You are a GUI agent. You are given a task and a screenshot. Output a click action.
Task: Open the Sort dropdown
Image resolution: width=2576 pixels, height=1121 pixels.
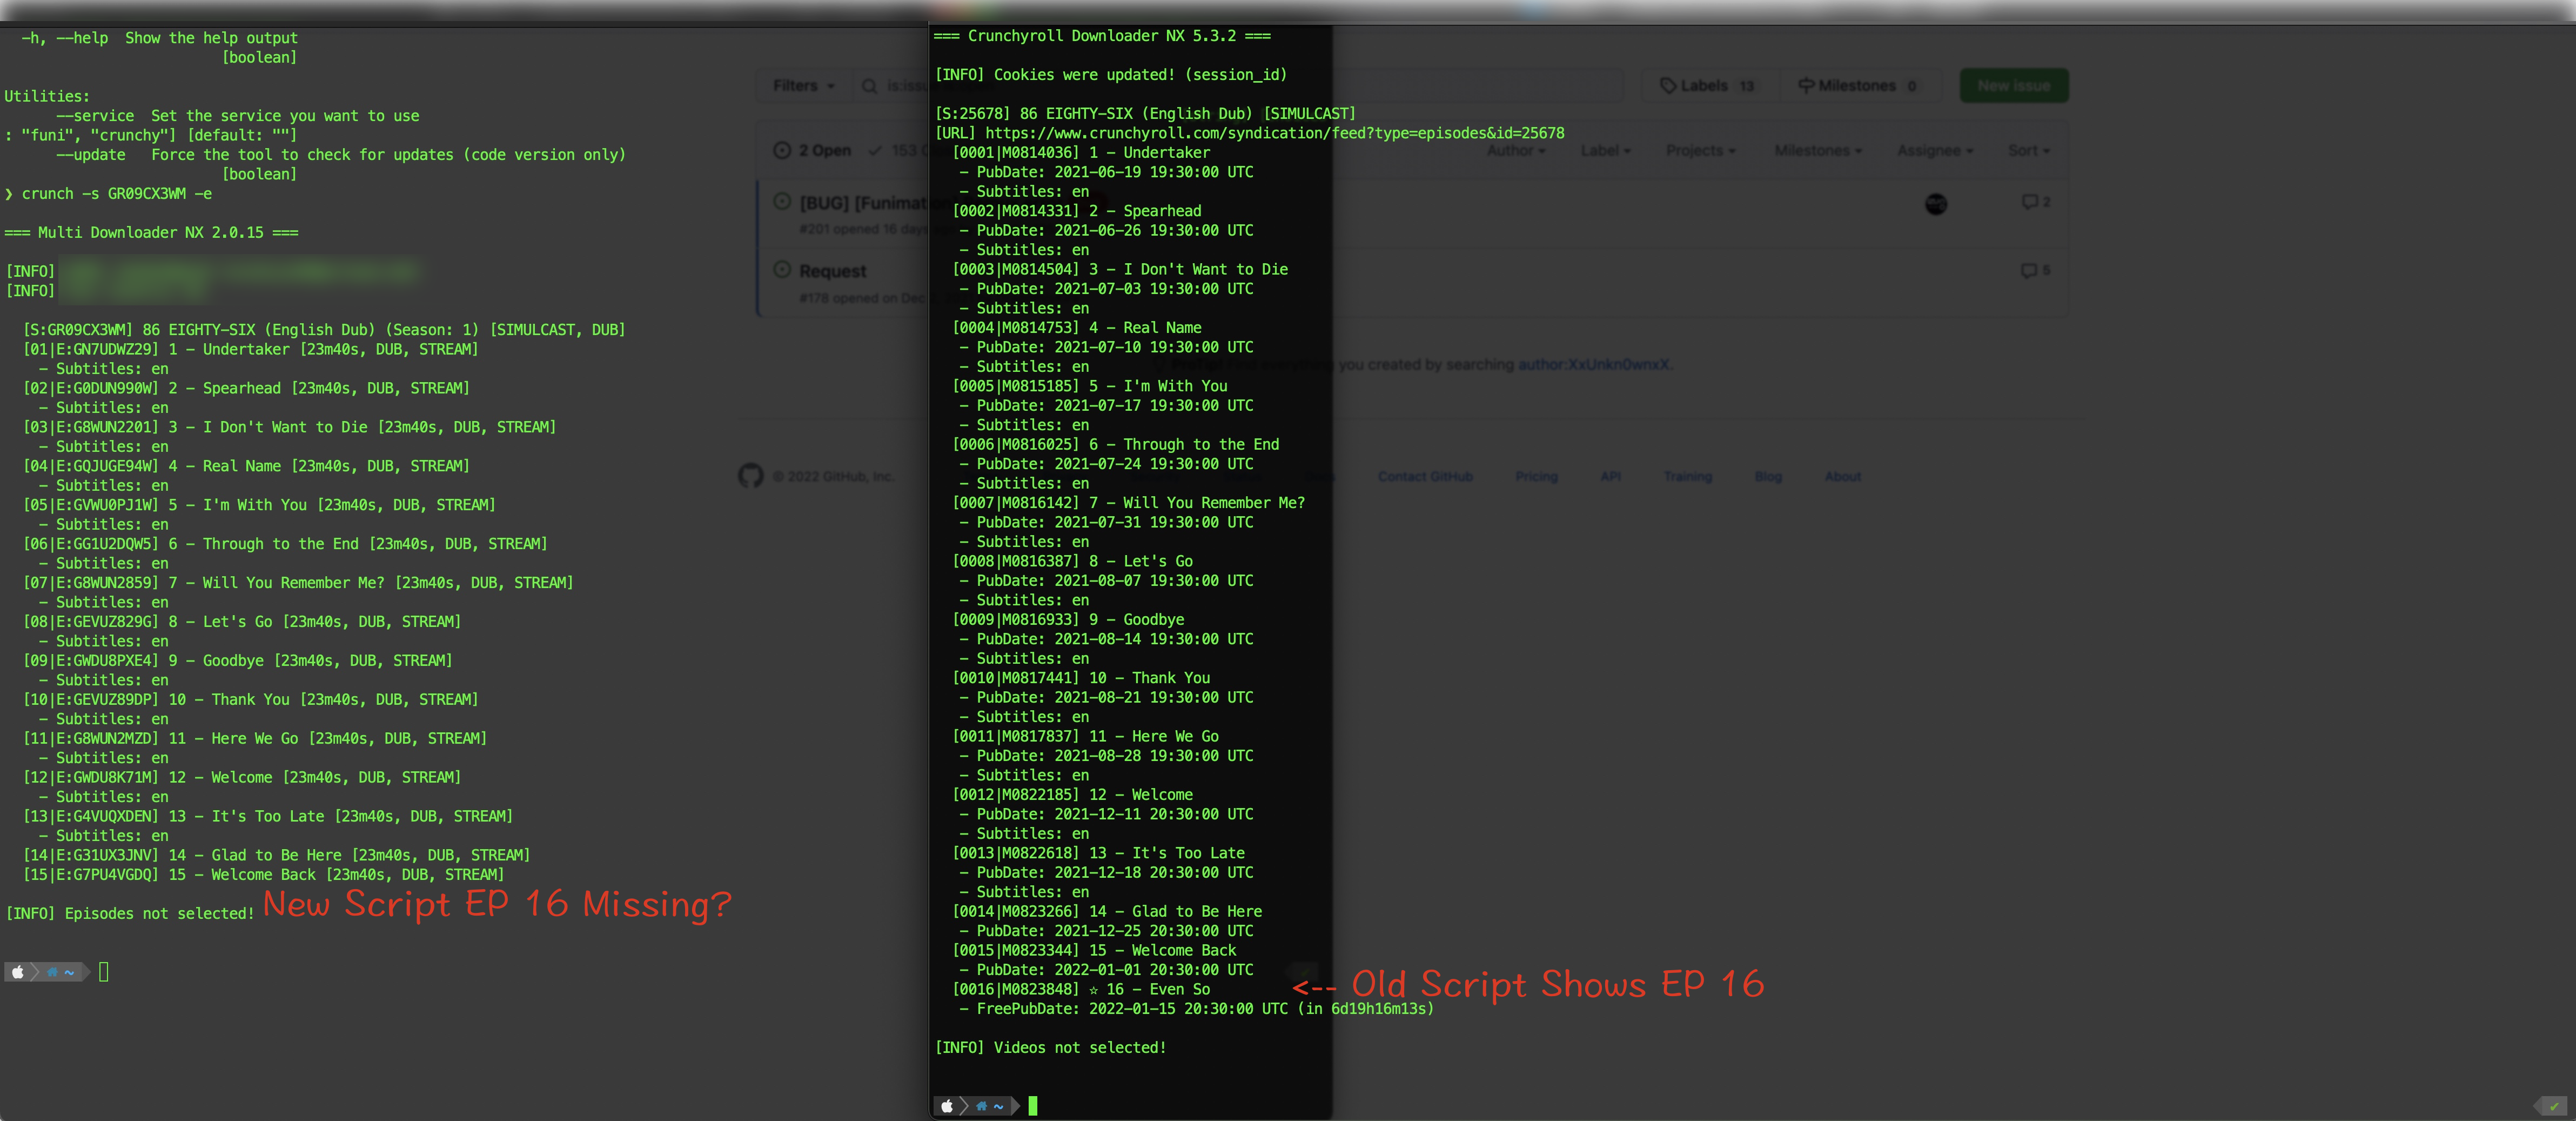point(2029,151)
